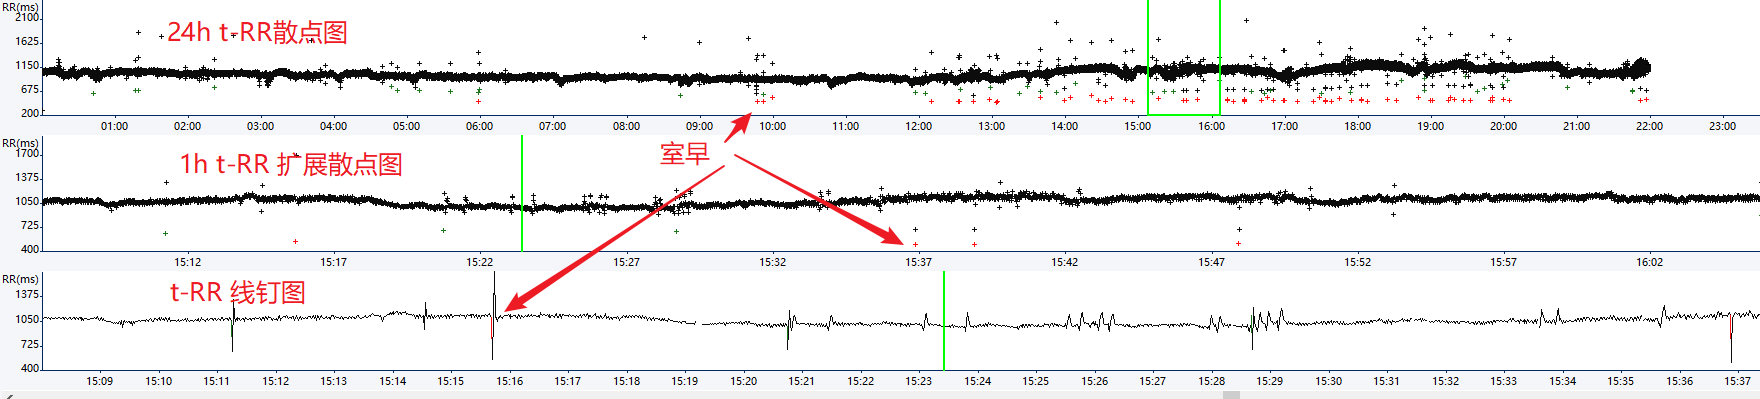The image size is (1760, 399).
Task: Click 15:52 on the 1h scatter axis
Action: coord(1358,262)
